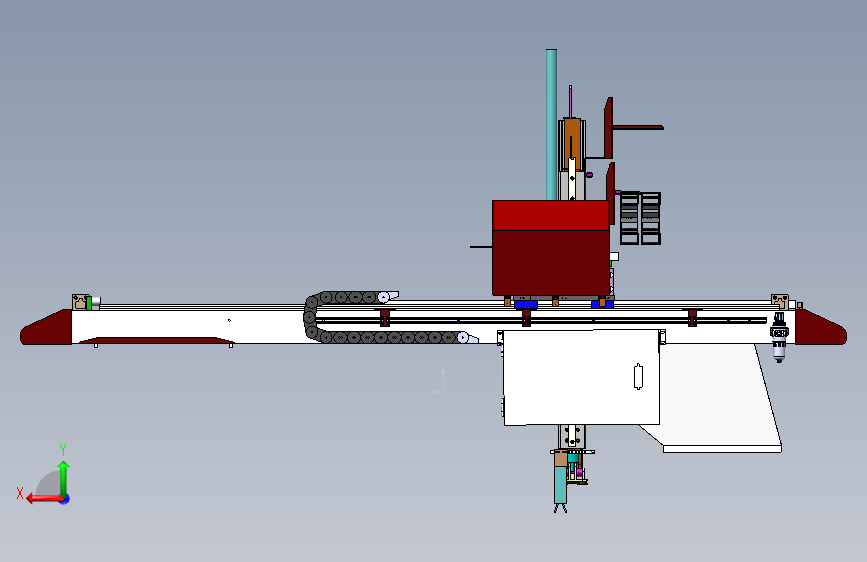This screenshot has height=562, width=867.
Task: Click the red X axis arrow of triad
Action: point(44,498)
